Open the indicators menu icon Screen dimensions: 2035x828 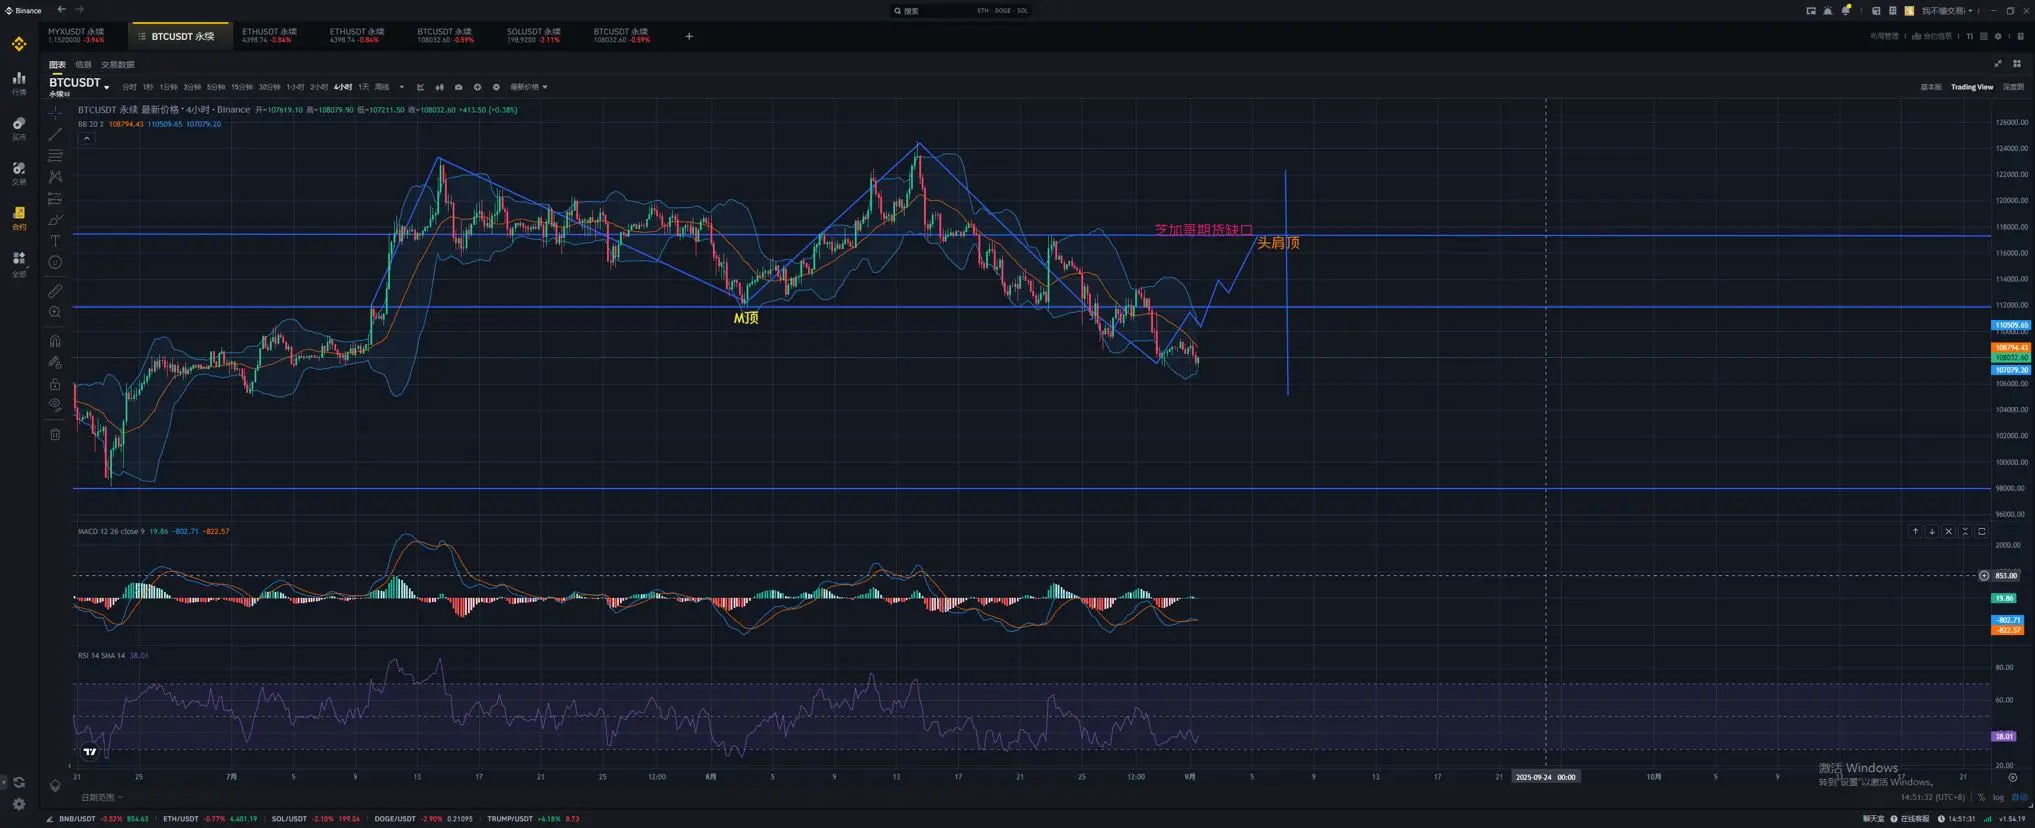[x=421, y=87]
